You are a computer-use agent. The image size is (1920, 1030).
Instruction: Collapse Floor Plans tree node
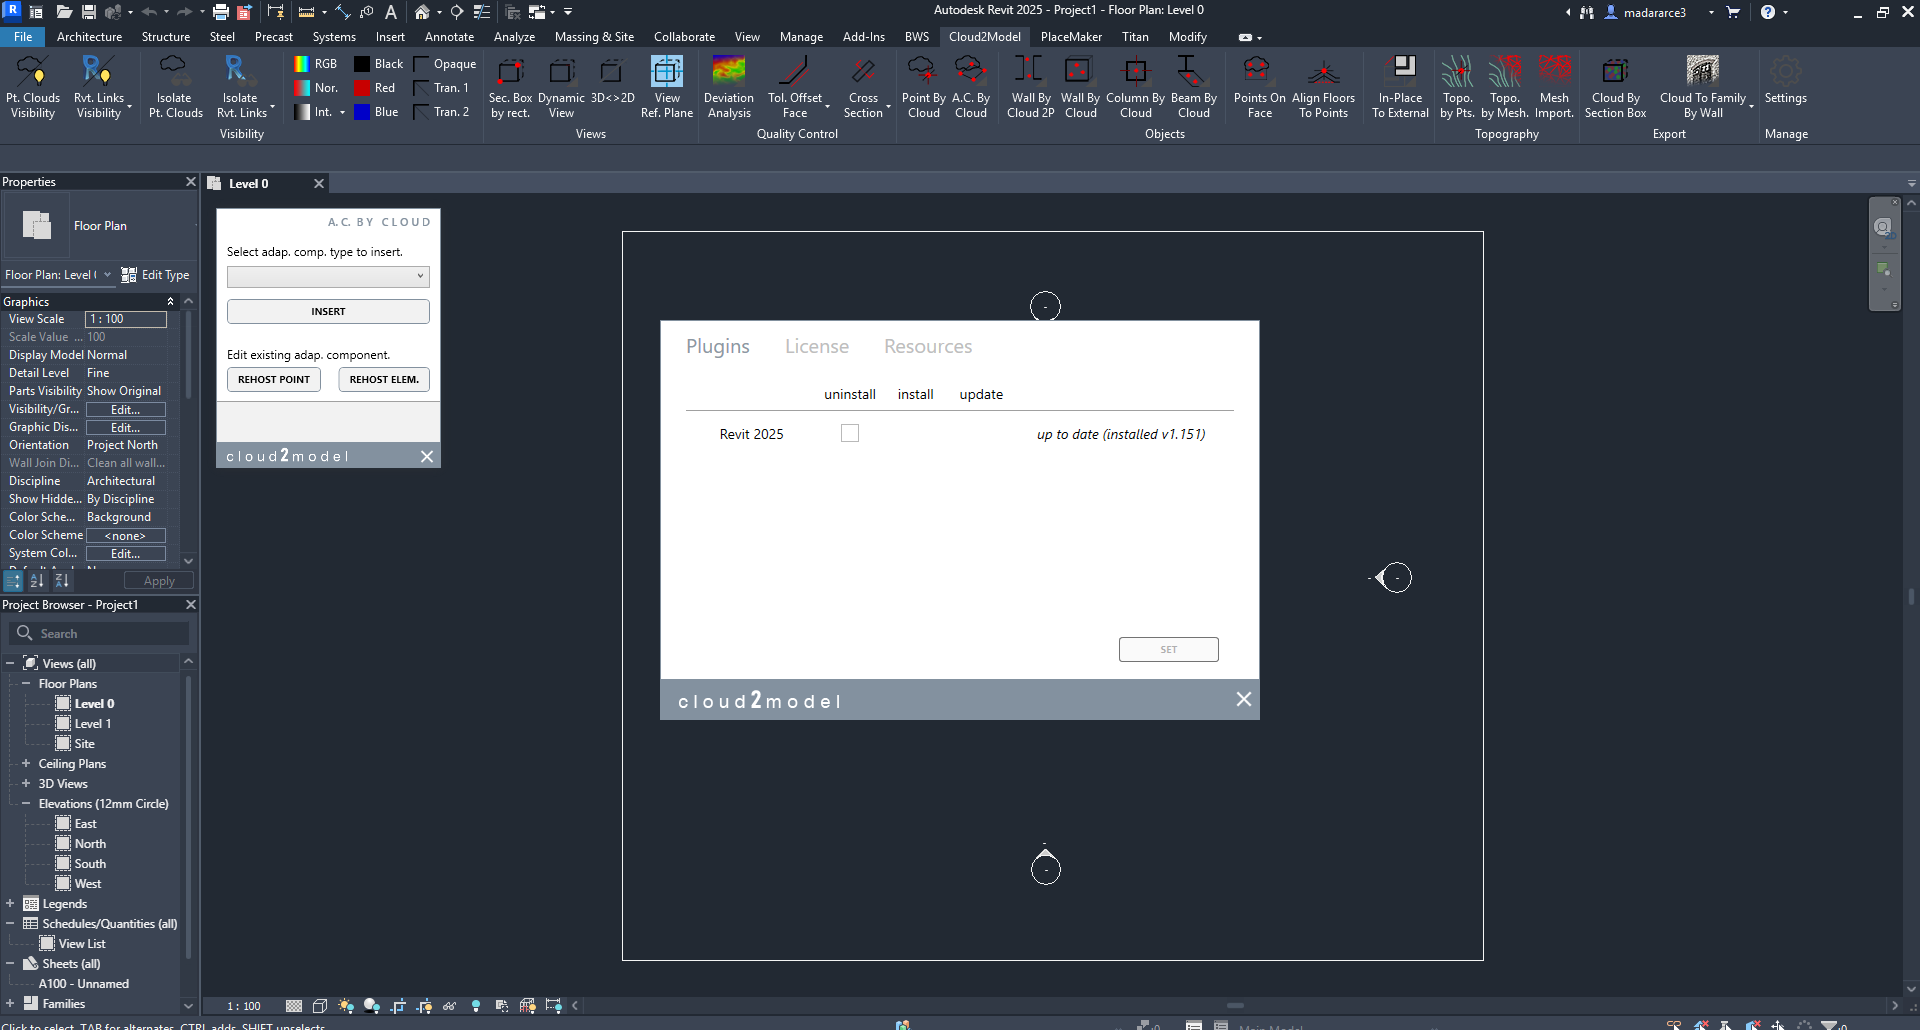[26, 684]
